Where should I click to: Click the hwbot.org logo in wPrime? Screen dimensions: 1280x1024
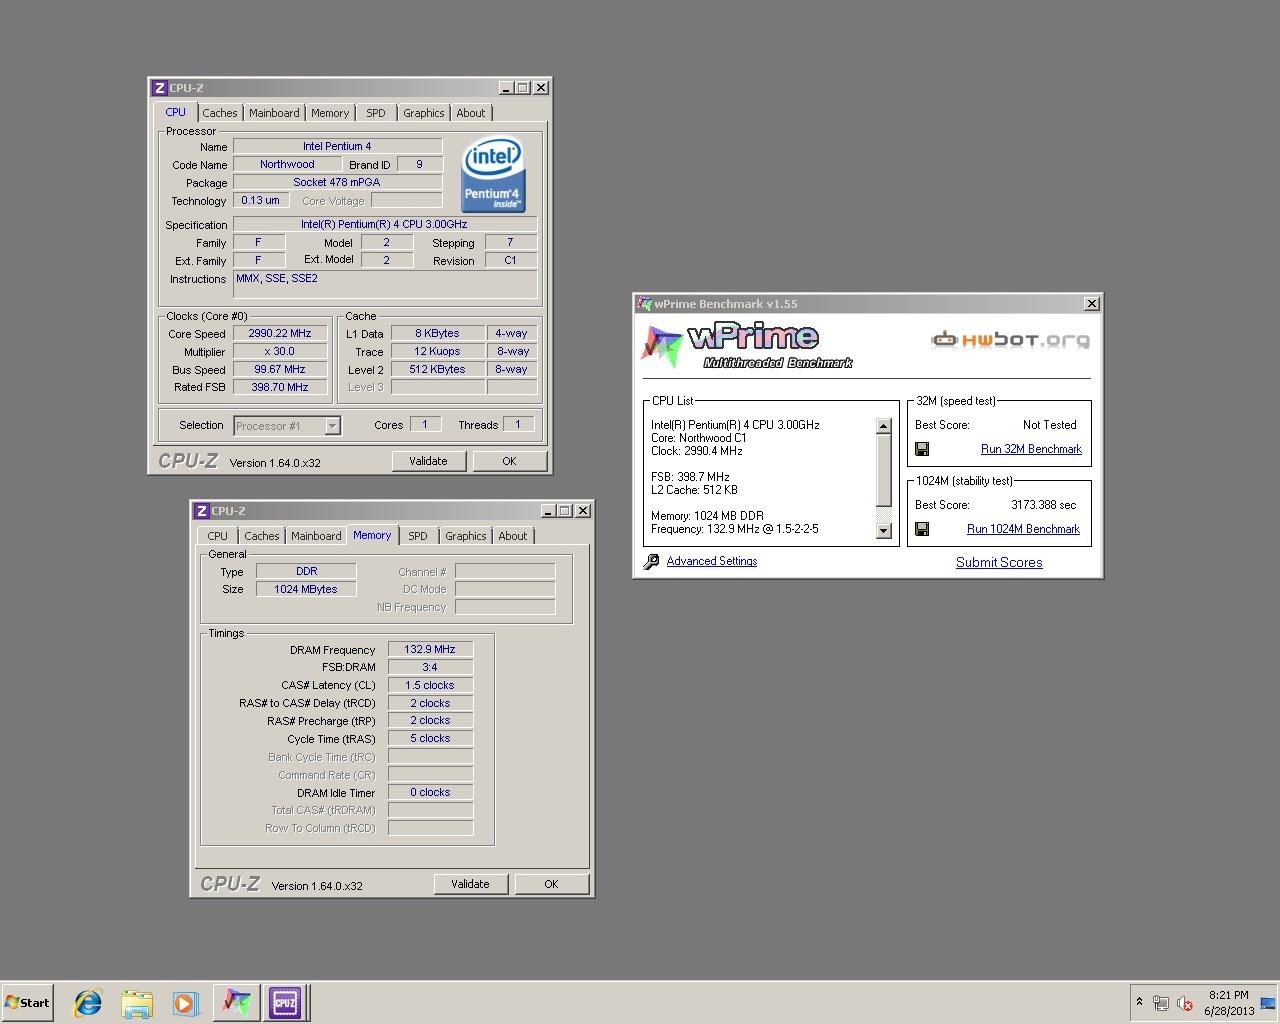[x=1010, y=340]
